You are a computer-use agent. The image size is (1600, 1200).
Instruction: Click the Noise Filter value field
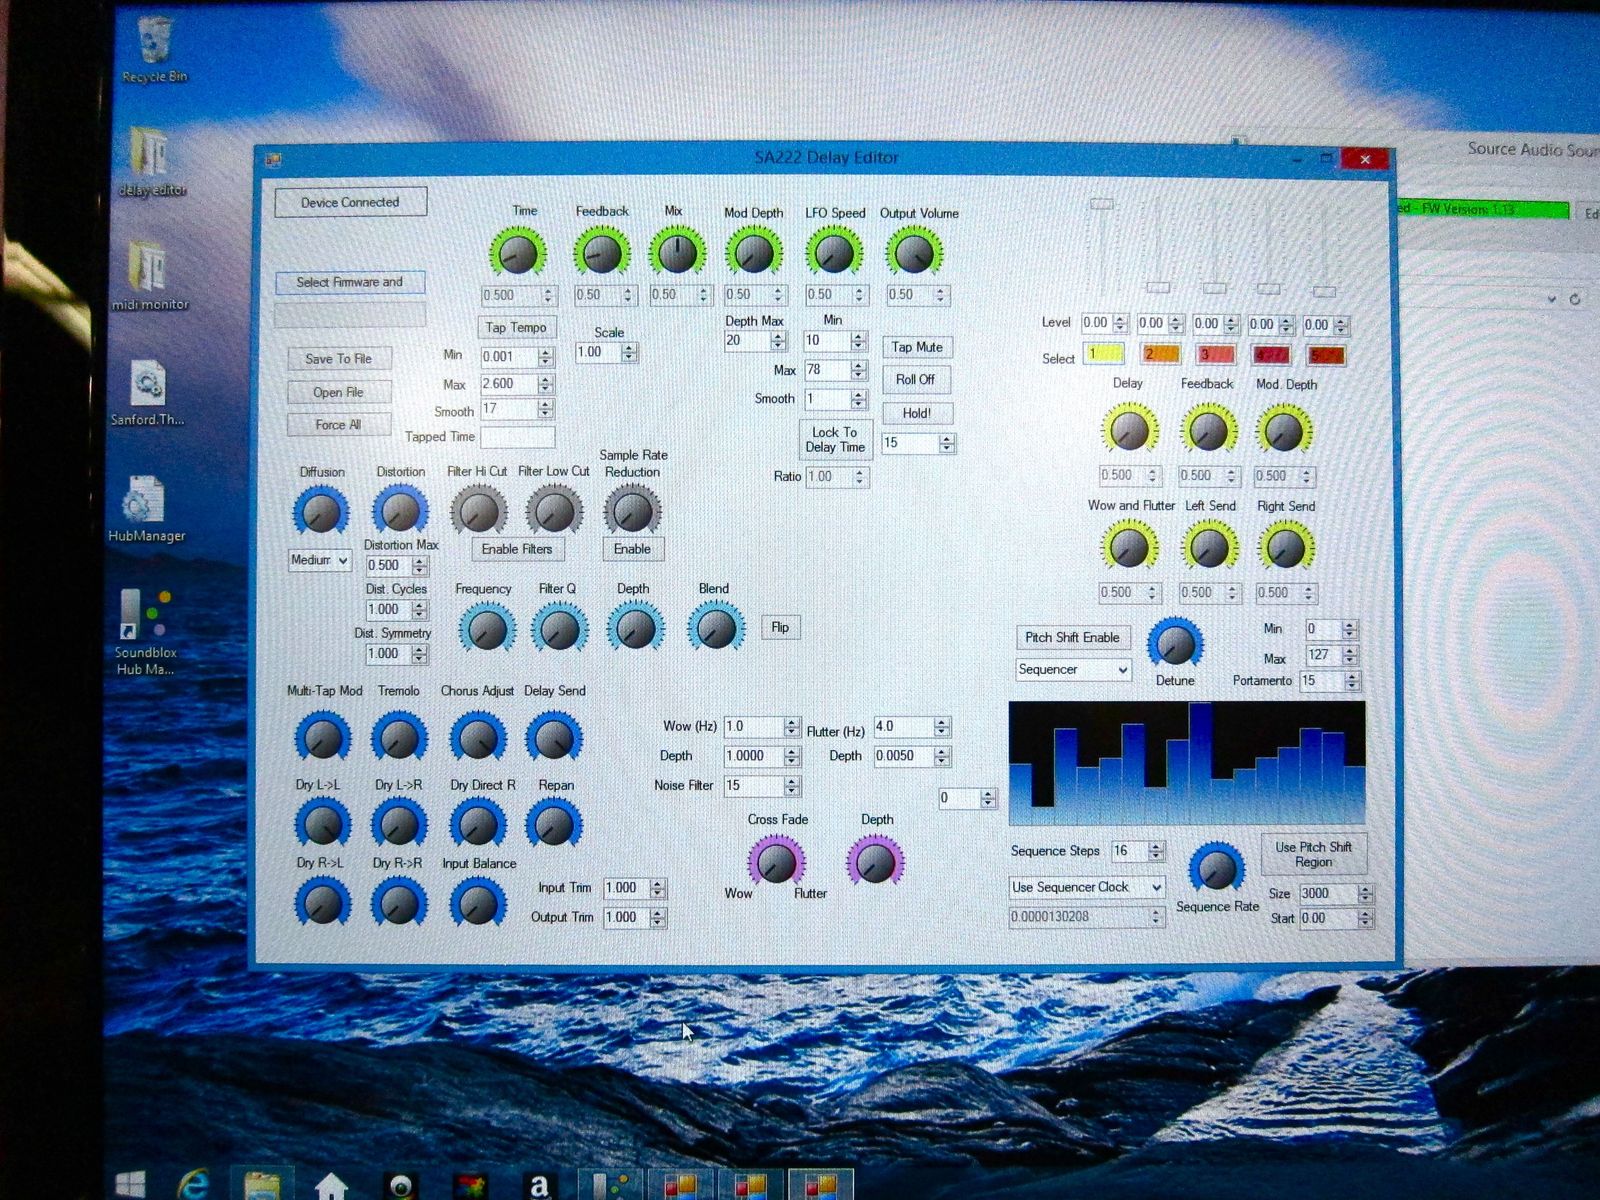click(762, 786)
